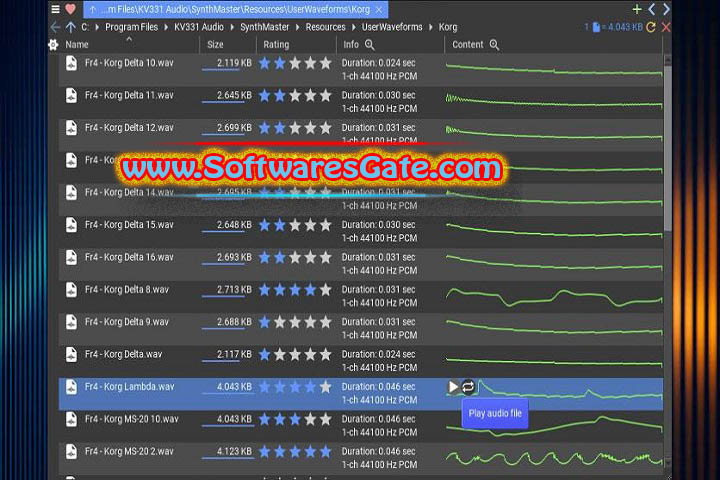This screenshot has width=720, height=480.
Task: Expand arrow after UserWaveforms breadcrumb
Action: point(431,27)
